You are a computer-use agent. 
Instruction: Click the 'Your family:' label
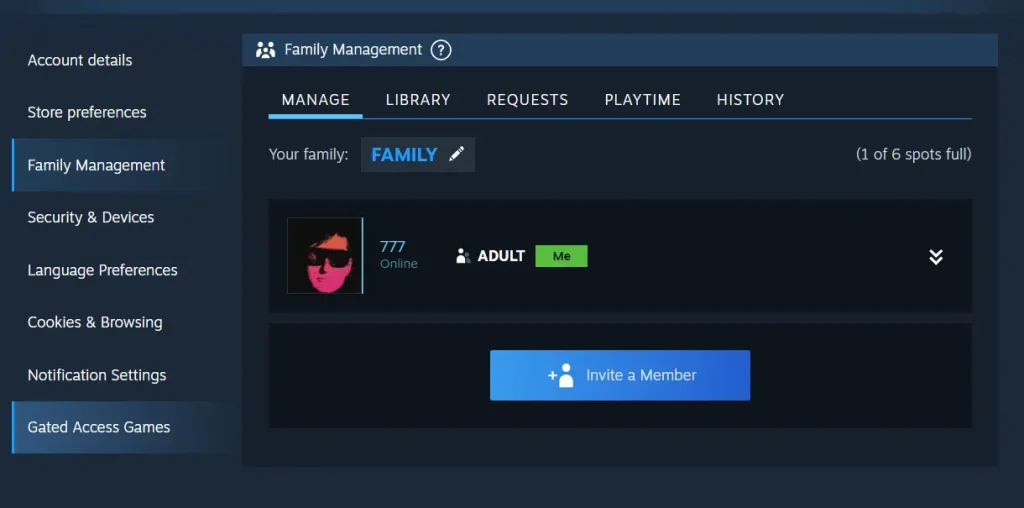pyautogui.click(x=308, y=155)
